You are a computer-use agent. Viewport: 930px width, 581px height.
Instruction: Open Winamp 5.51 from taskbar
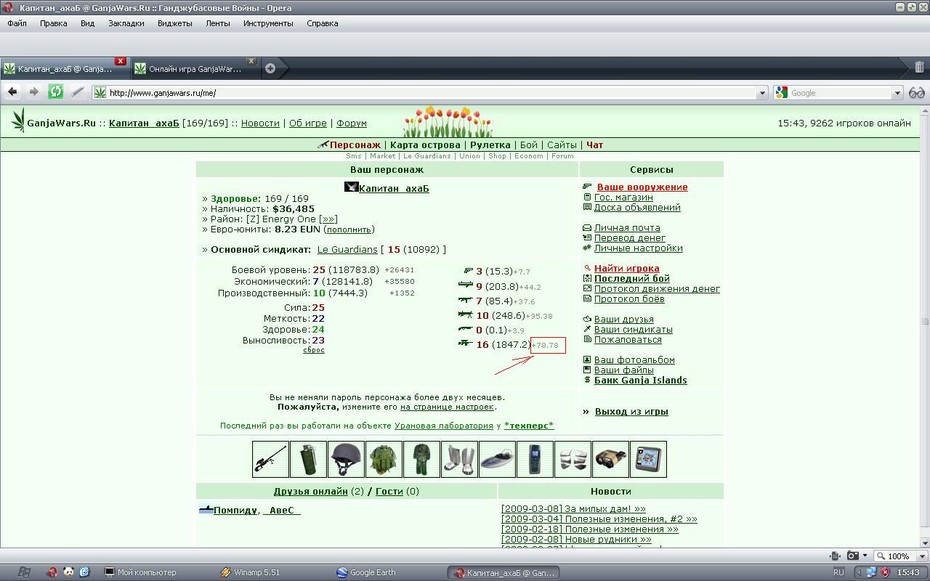click(250, 572)
